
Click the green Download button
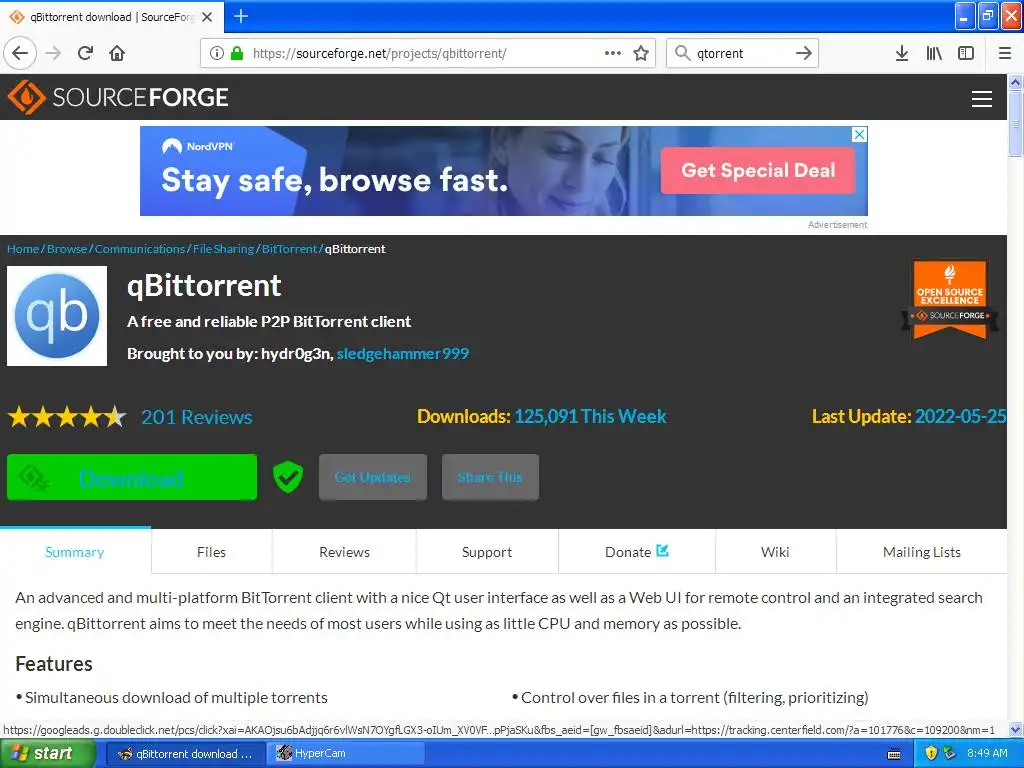click(132, 477)
